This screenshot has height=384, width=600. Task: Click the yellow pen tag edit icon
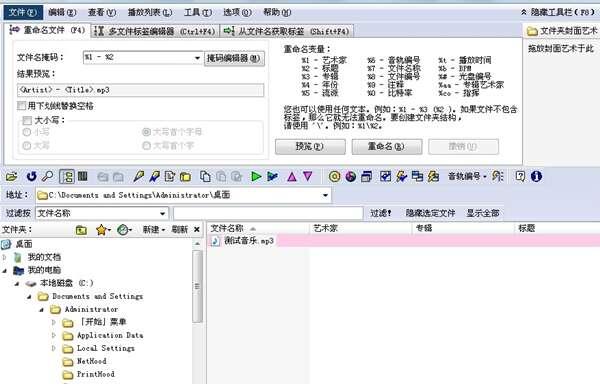139,176
